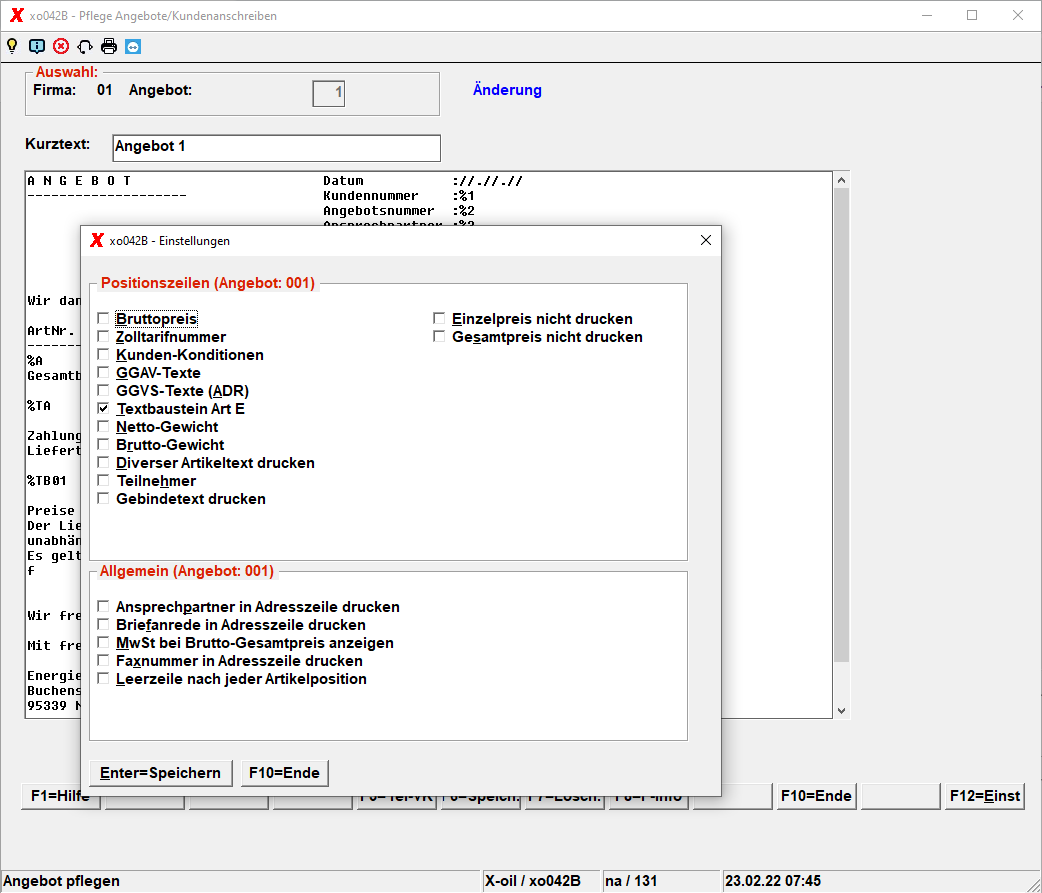Check the GGAV-Texte box

[103, 373]
